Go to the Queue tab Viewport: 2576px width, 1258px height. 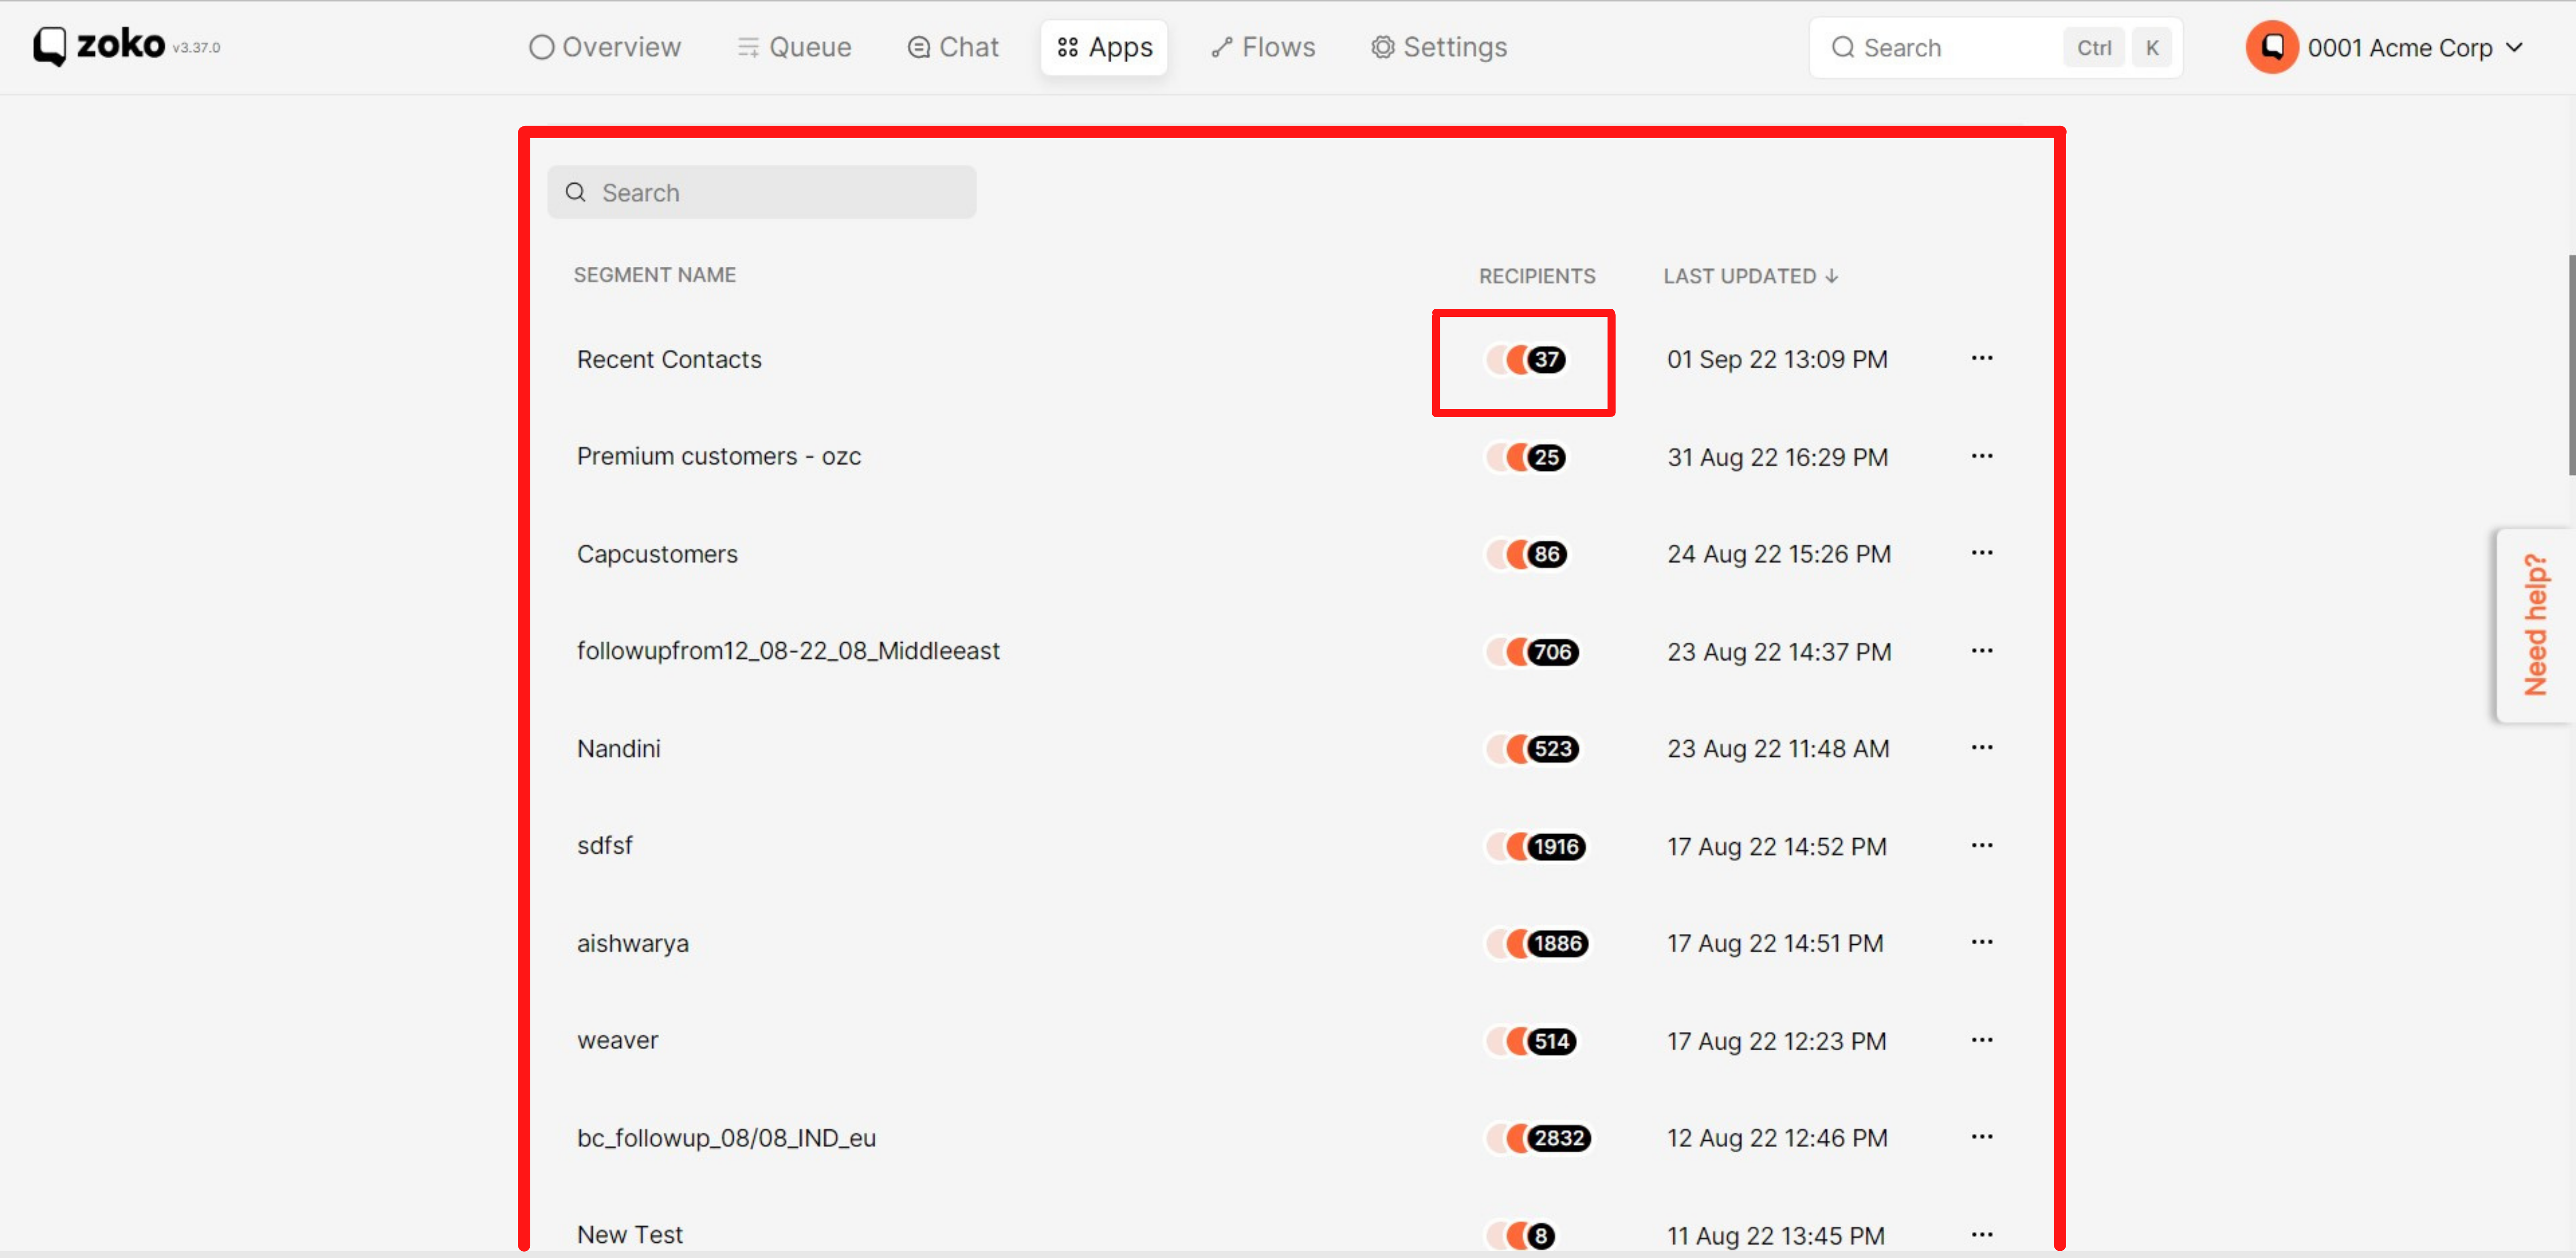[x=794, y=47]
